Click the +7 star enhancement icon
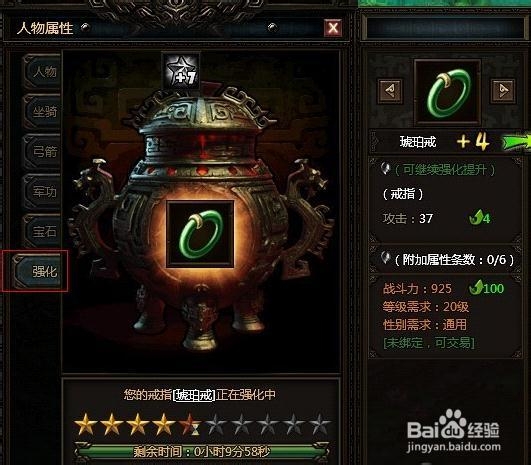The height and width of the screenshot is (465, 531). coord(181,72)
